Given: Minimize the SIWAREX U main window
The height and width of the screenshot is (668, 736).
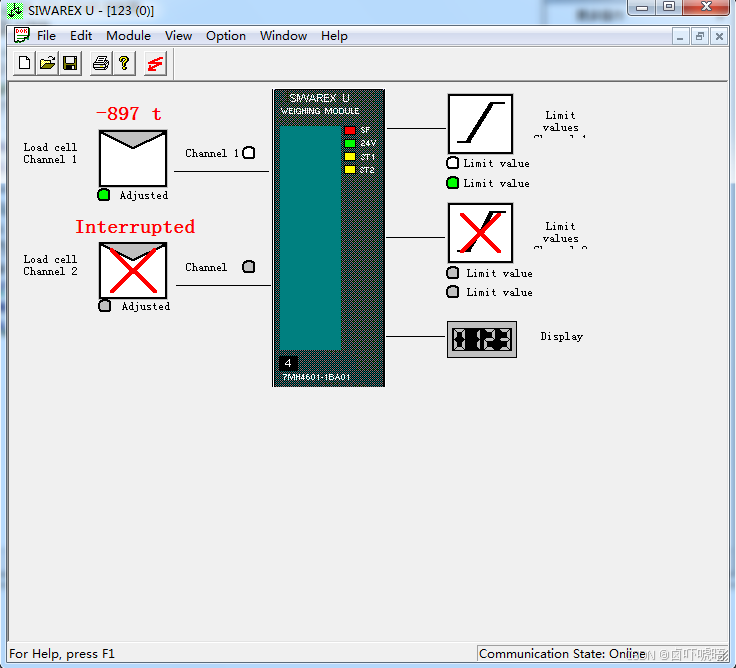Looking at the screenshot, I should pos(642,7).
